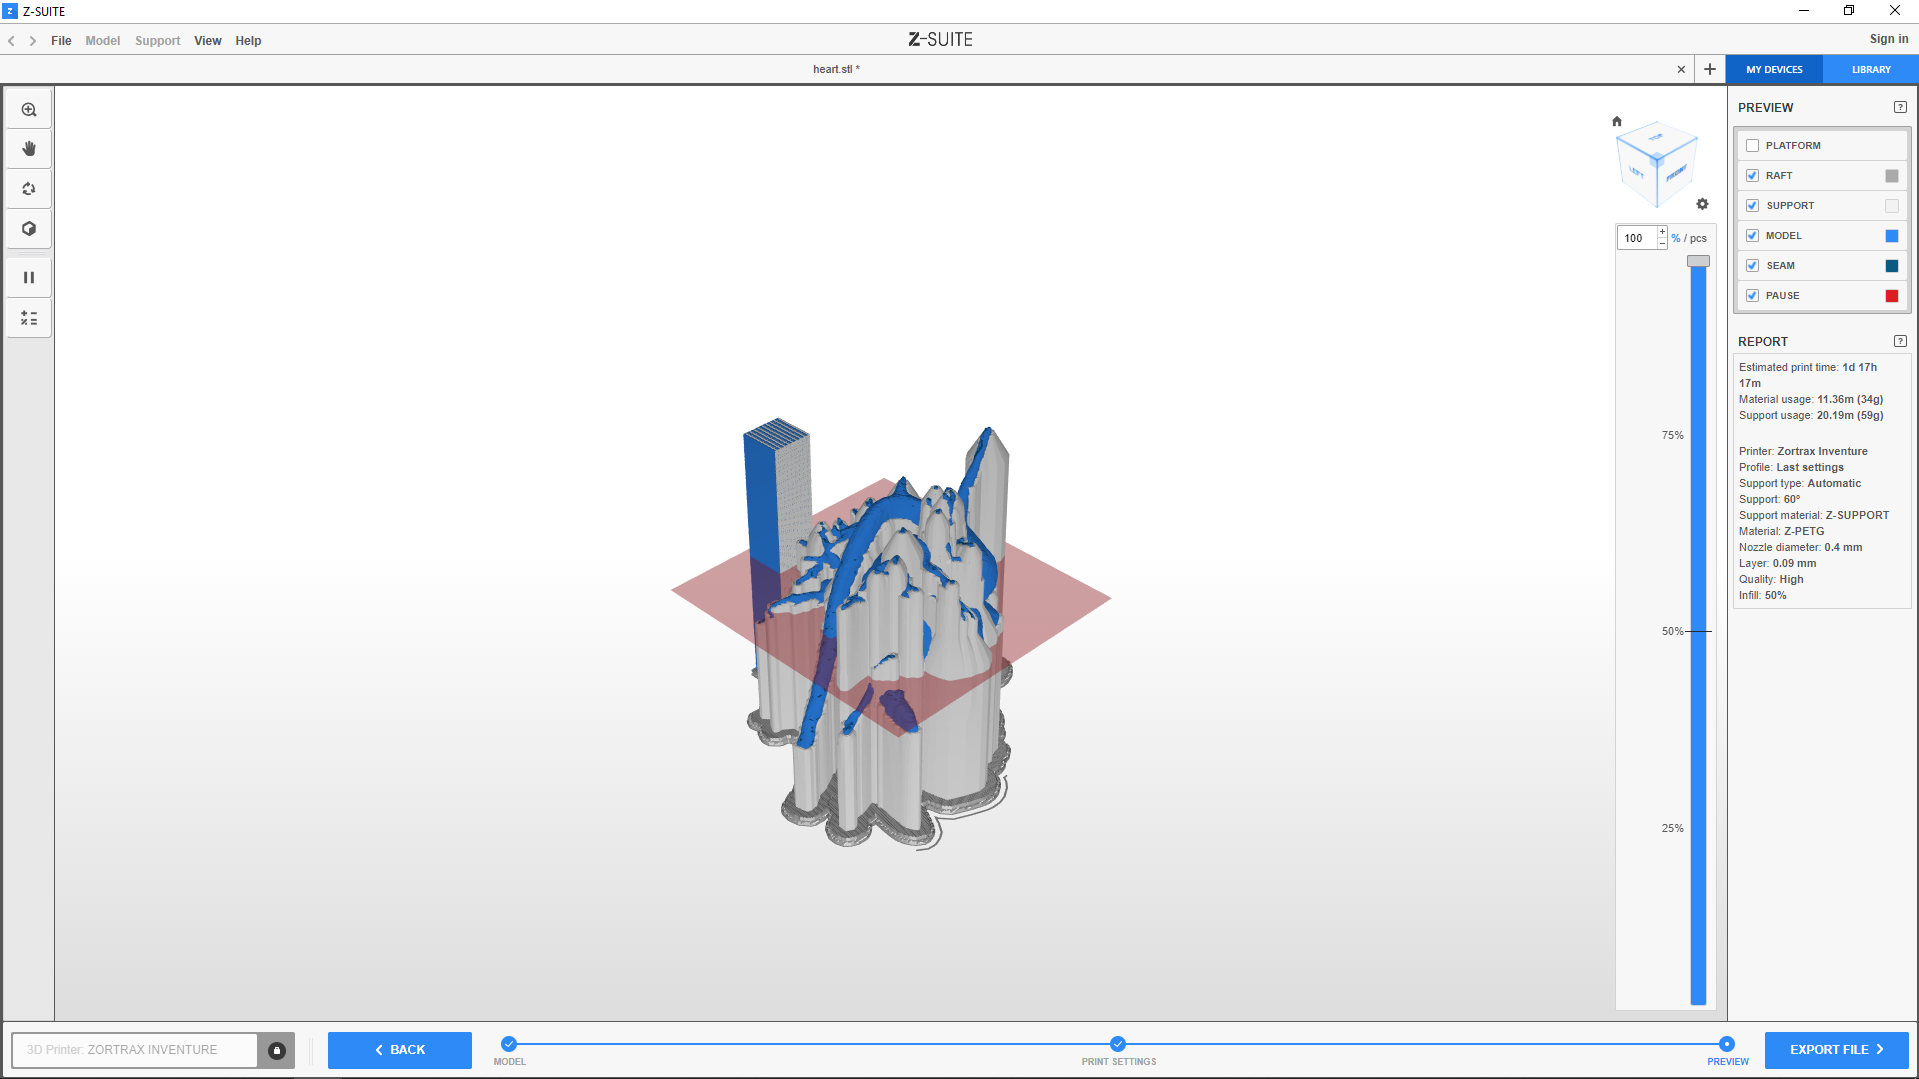Viewport: 1919px width, 1079px height.
Task: Click the Export File button
Action: tap(1836, 1050)
